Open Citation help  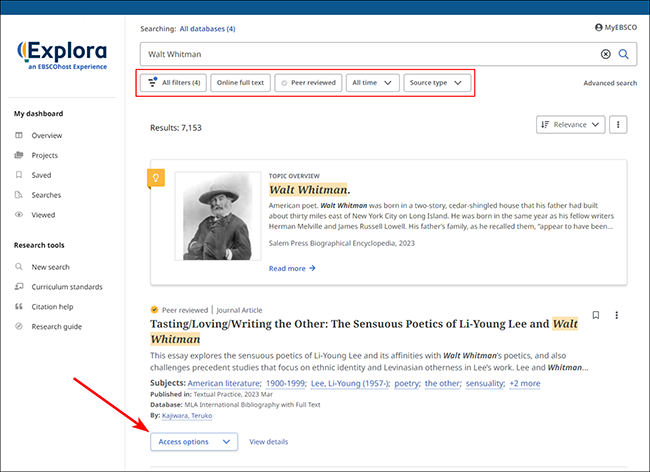[x=52, y=307]
